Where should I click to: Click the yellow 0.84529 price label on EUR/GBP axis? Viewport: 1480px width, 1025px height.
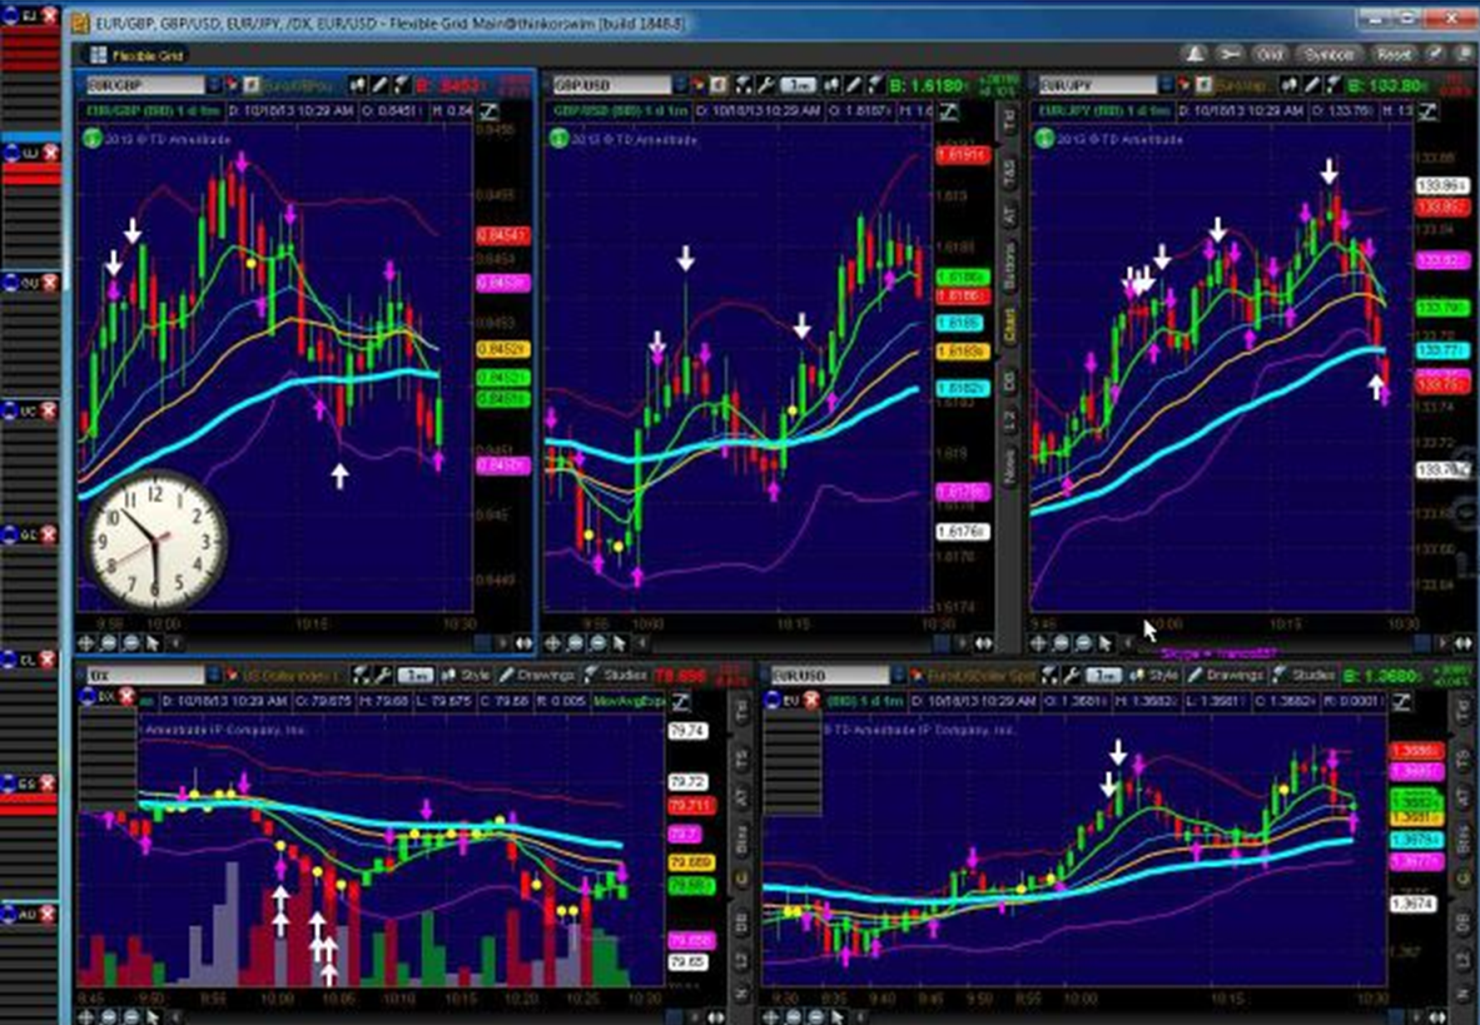503,349
